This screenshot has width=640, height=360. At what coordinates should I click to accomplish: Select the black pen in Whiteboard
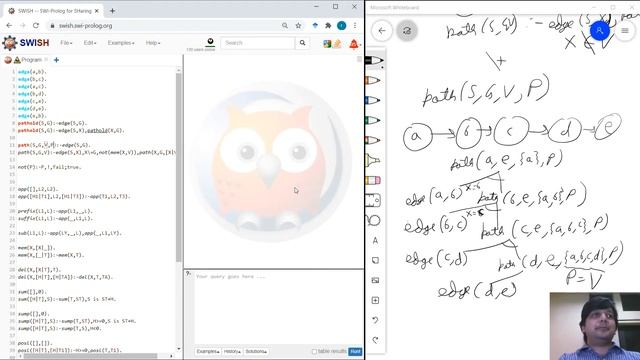click(x=374, y=60)
